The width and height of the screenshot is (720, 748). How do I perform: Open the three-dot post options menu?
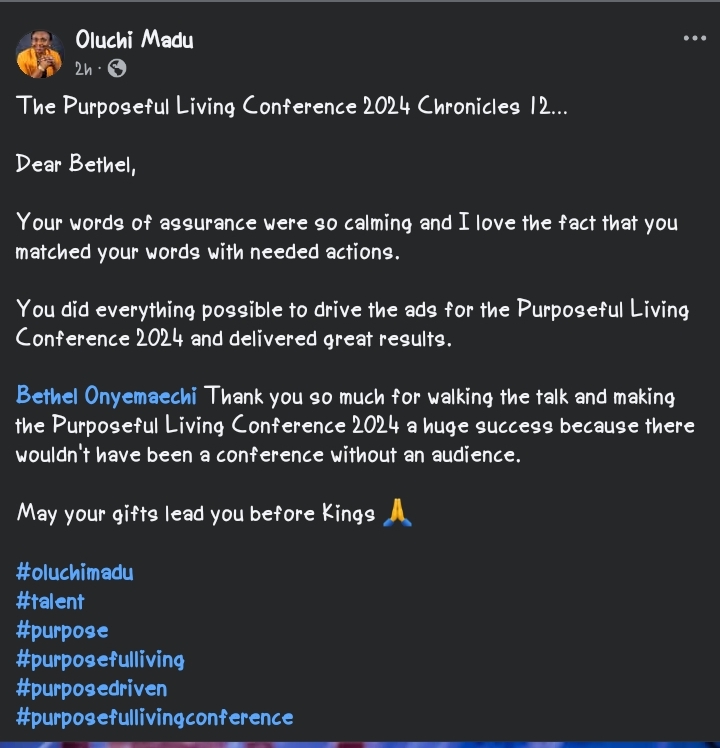694,38
